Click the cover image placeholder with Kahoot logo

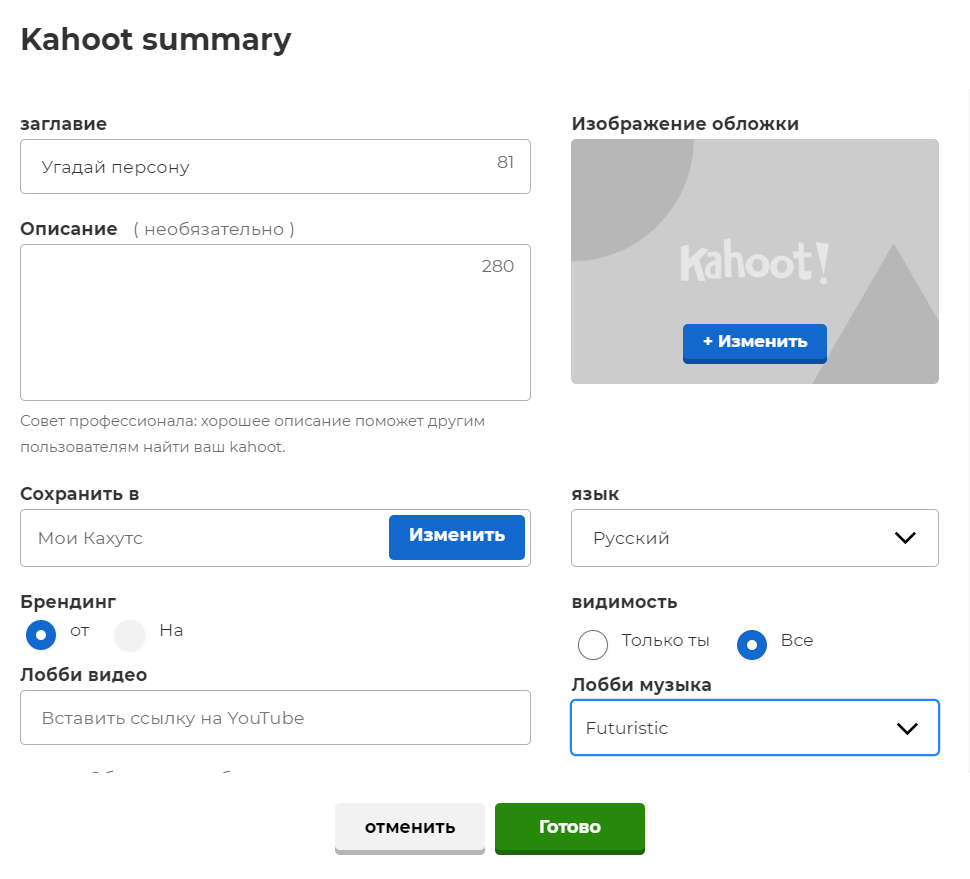click(x=755, y=261)
